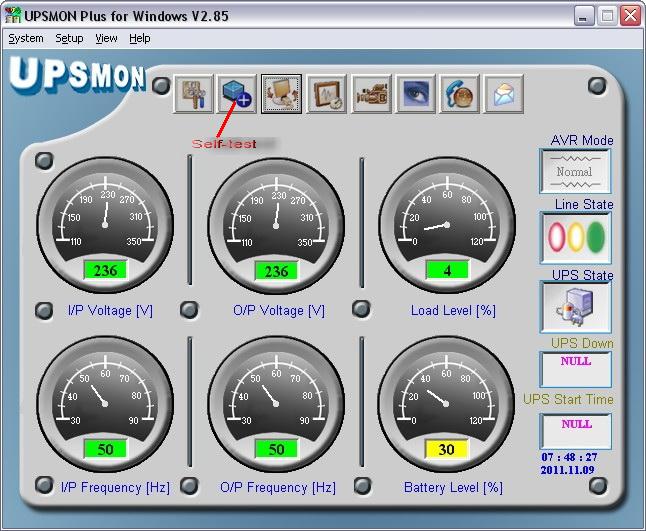Screen dimensions: 646x531
Task: Click the AVR Mode Normal indicator
Action: click(575, 171)
